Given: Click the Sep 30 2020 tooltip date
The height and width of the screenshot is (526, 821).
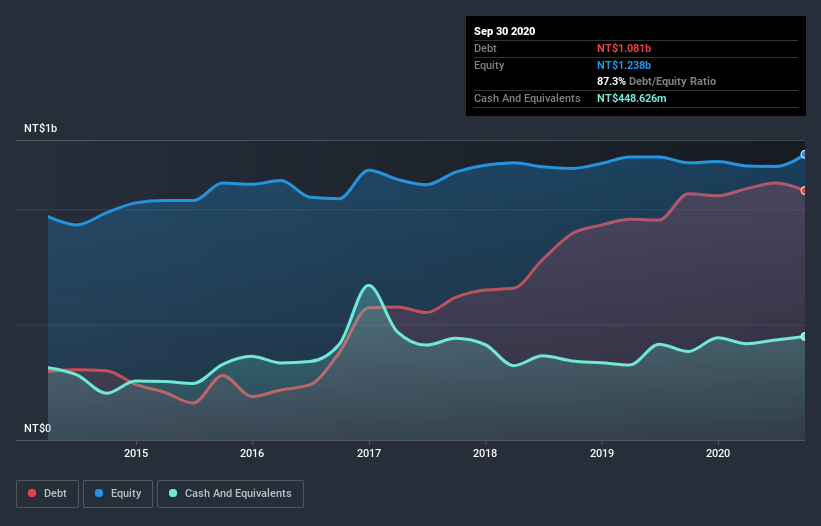Looking at the screenshot, I should [x=504, y=31].
